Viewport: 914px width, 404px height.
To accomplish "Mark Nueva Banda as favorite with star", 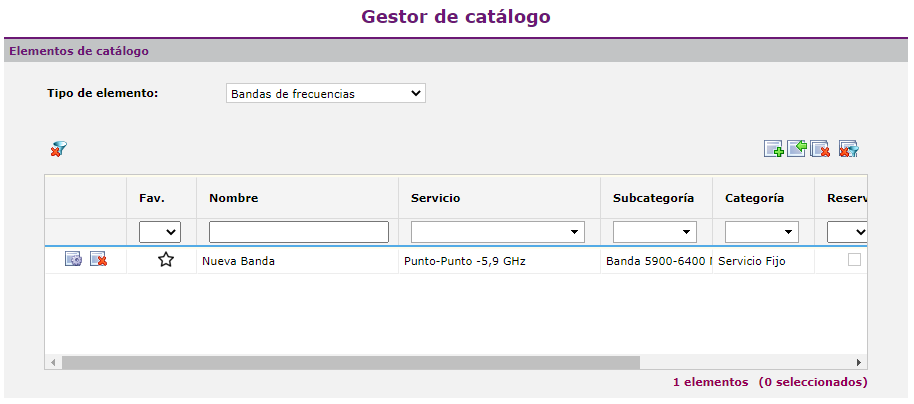I will [166, 260].
